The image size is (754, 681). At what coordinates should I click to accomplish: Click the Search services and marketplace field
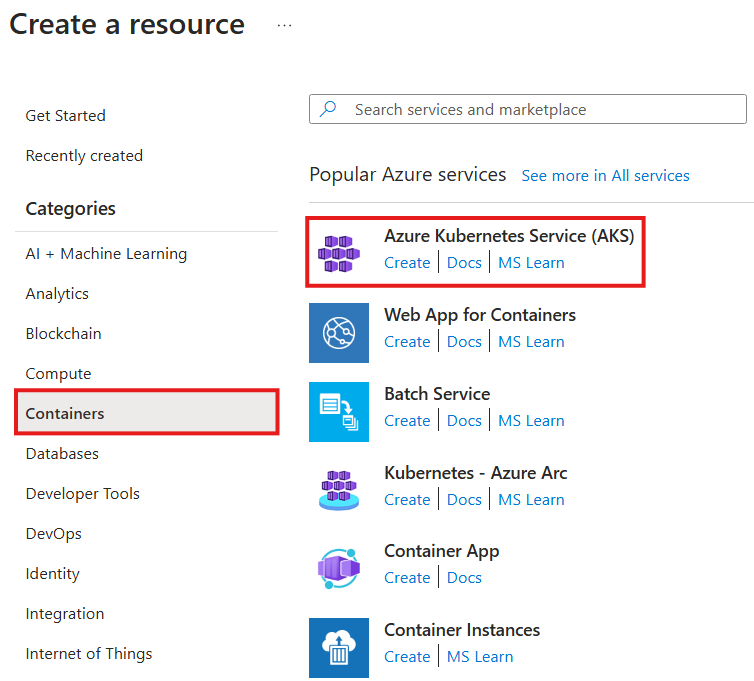click(x=540, y=110)
